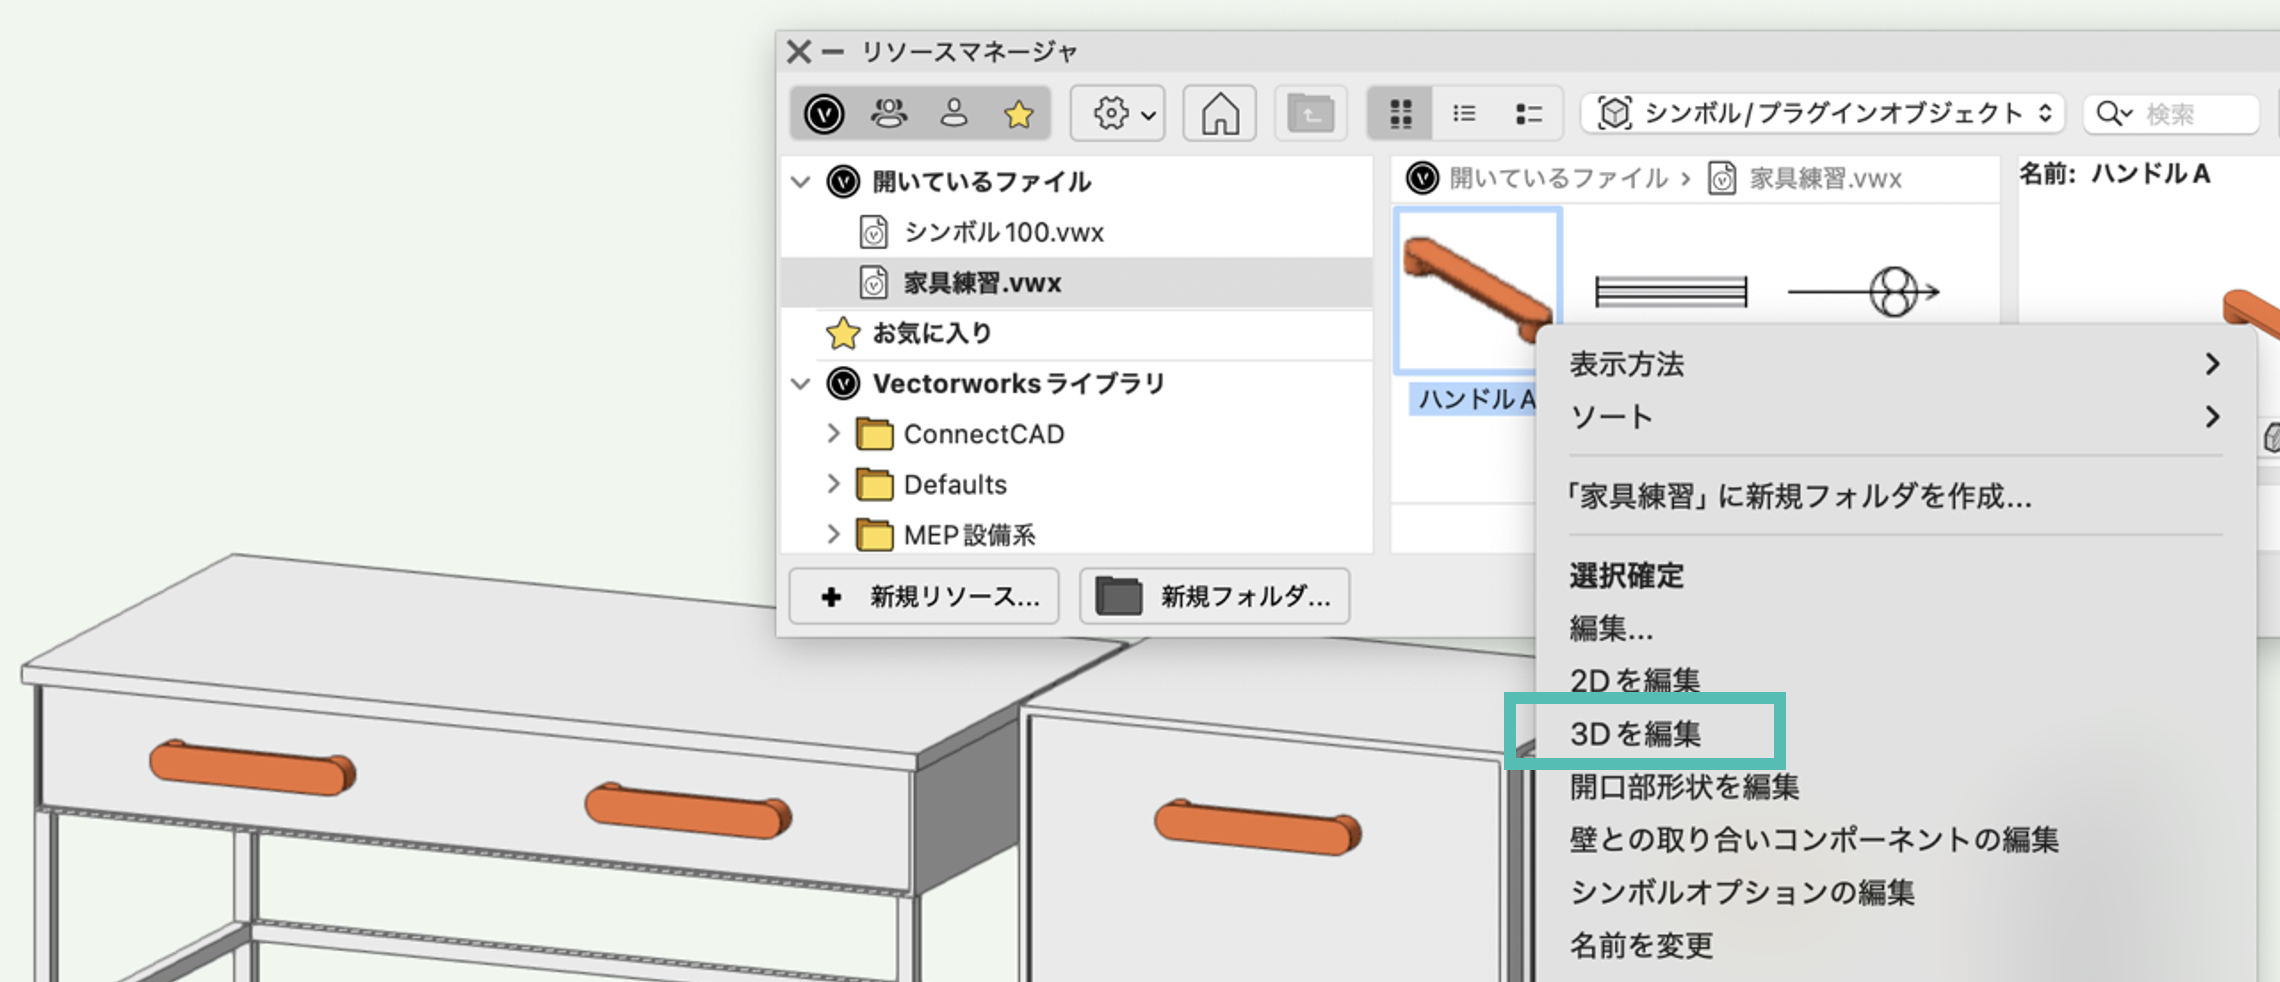Open シンボル/プラグインオブジェクト resource type dropdown
The image size is (2280, 982).
coord(1825,114)
